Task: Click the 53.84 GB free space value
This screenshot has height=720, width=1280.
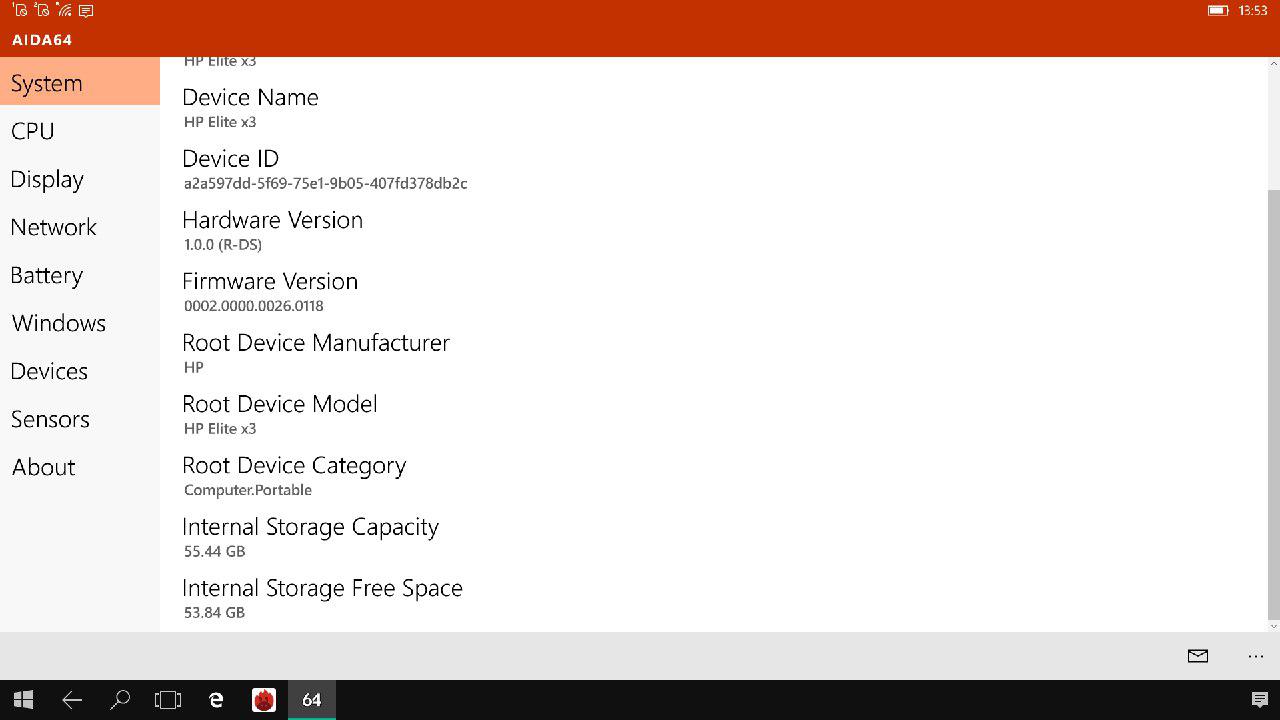Action: click(x=214, y=612)
